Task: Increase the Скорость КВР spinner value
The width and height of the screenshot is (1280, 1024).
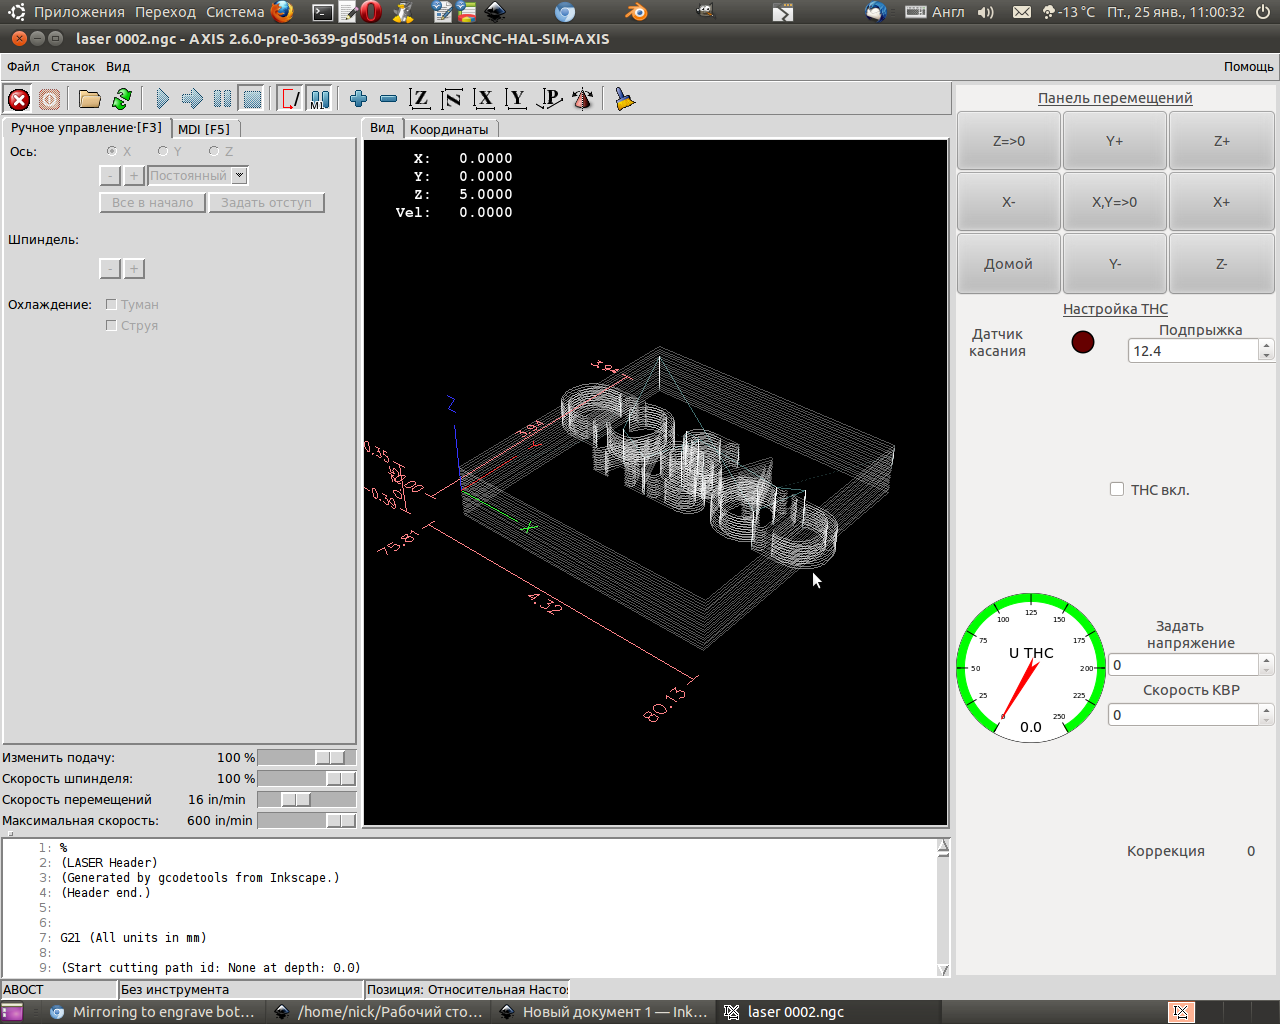Action: [1266, 709]
